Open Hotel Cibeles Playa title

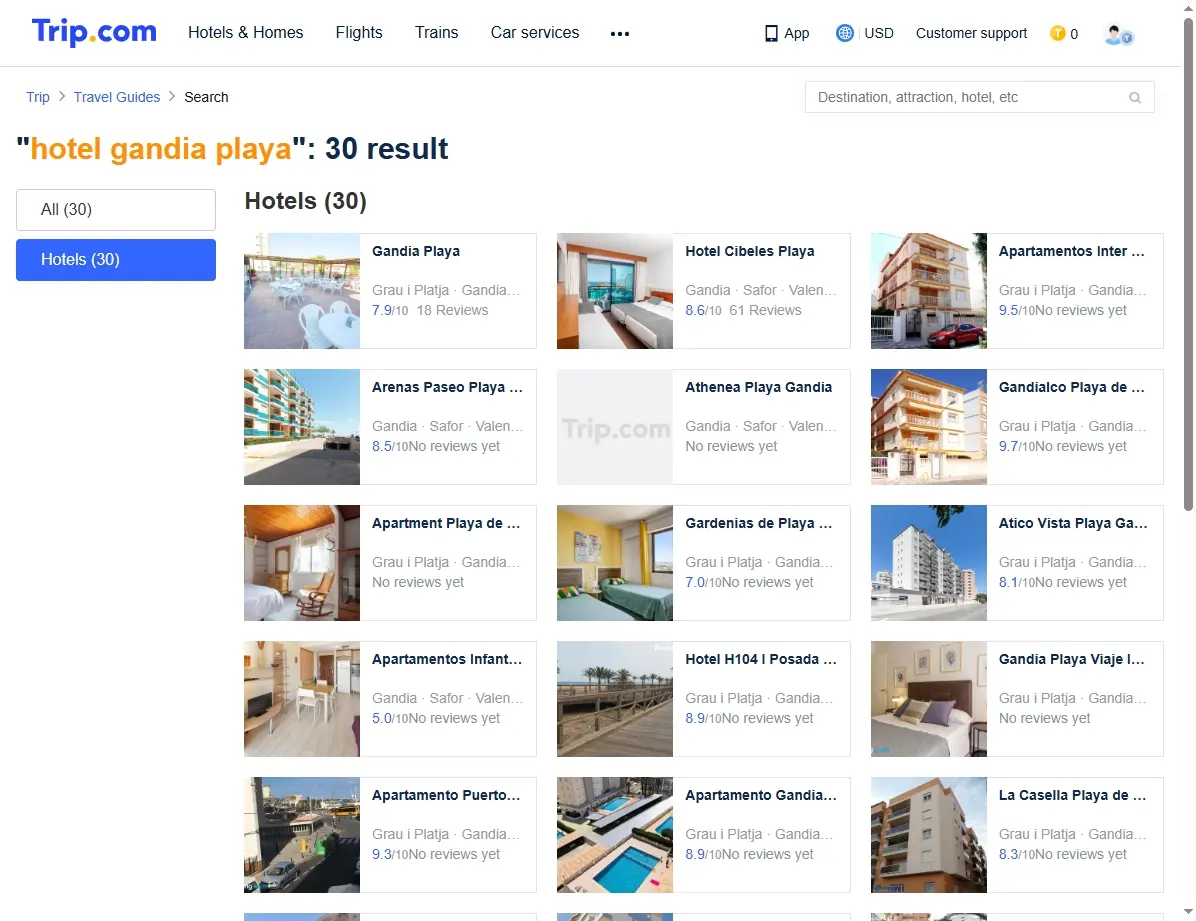(750, 251)
